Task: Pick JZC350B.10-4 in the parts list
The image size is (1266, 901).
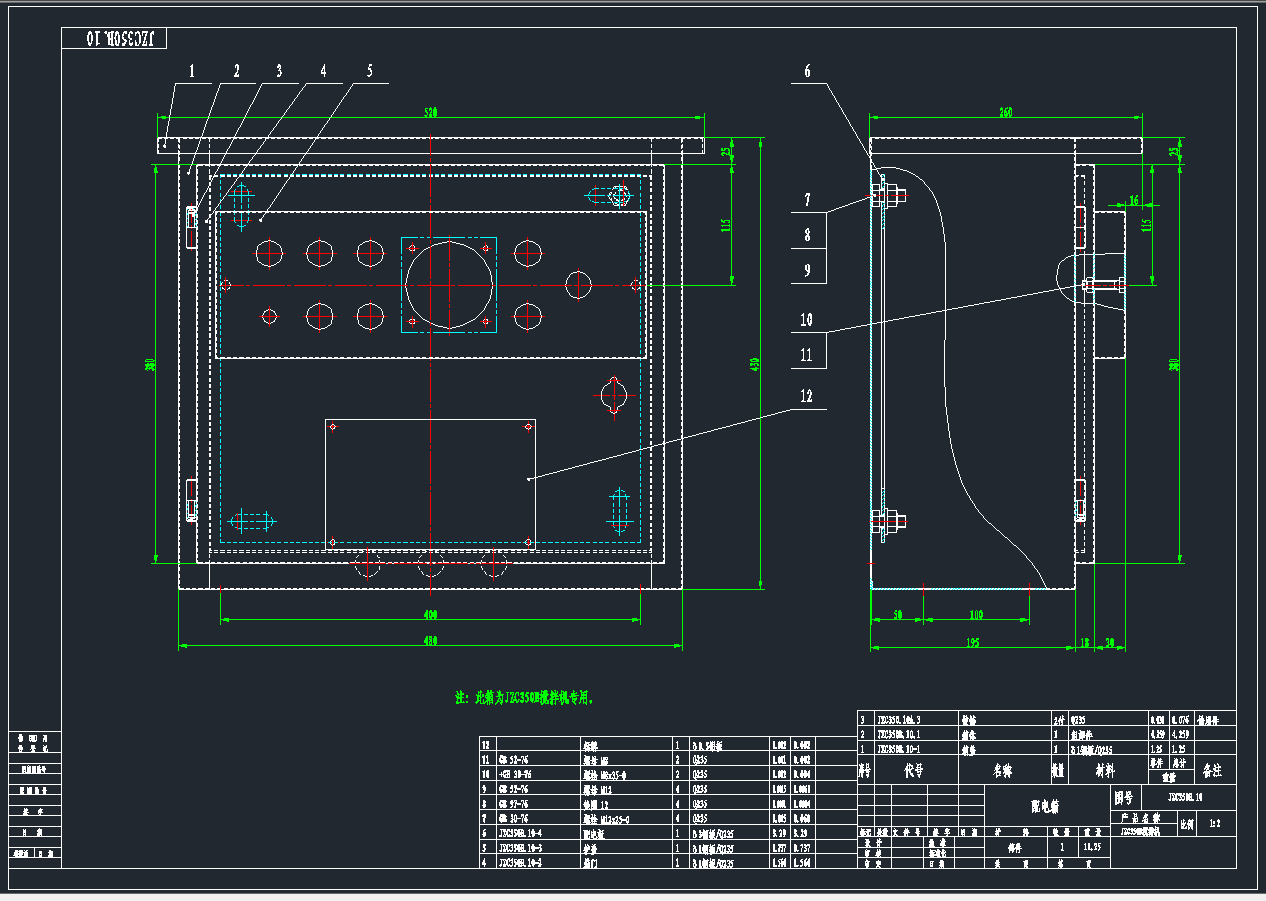Action: (521, 833)
